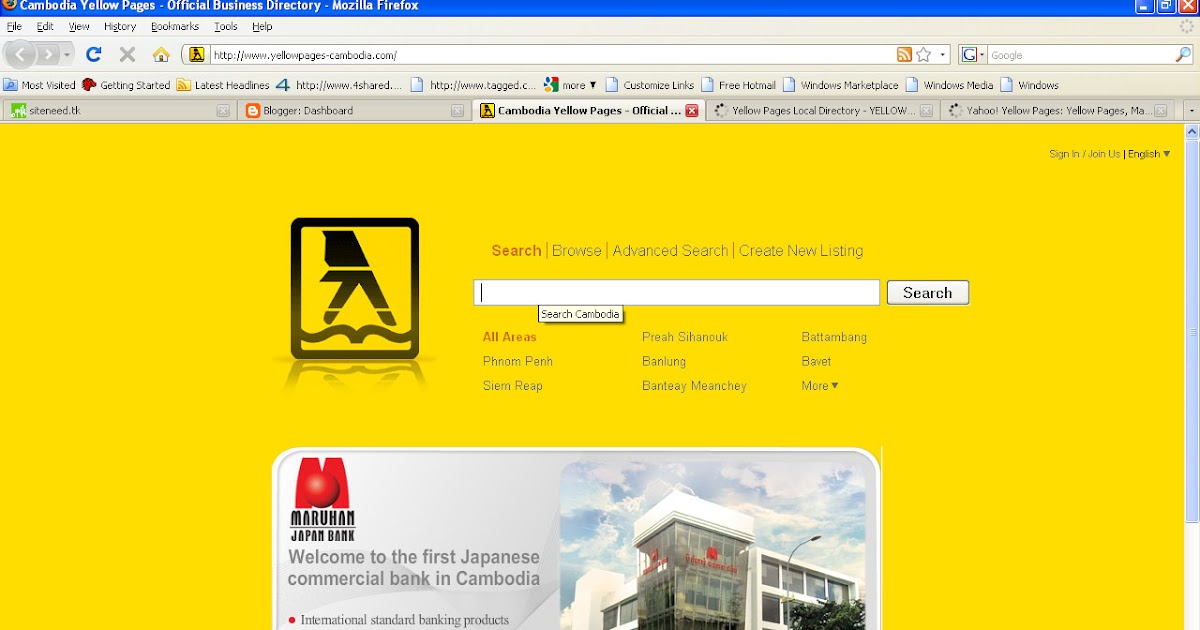1200x630 pixels.
Task: Open the recent pages history dropdown arrow
Action: 67,55
